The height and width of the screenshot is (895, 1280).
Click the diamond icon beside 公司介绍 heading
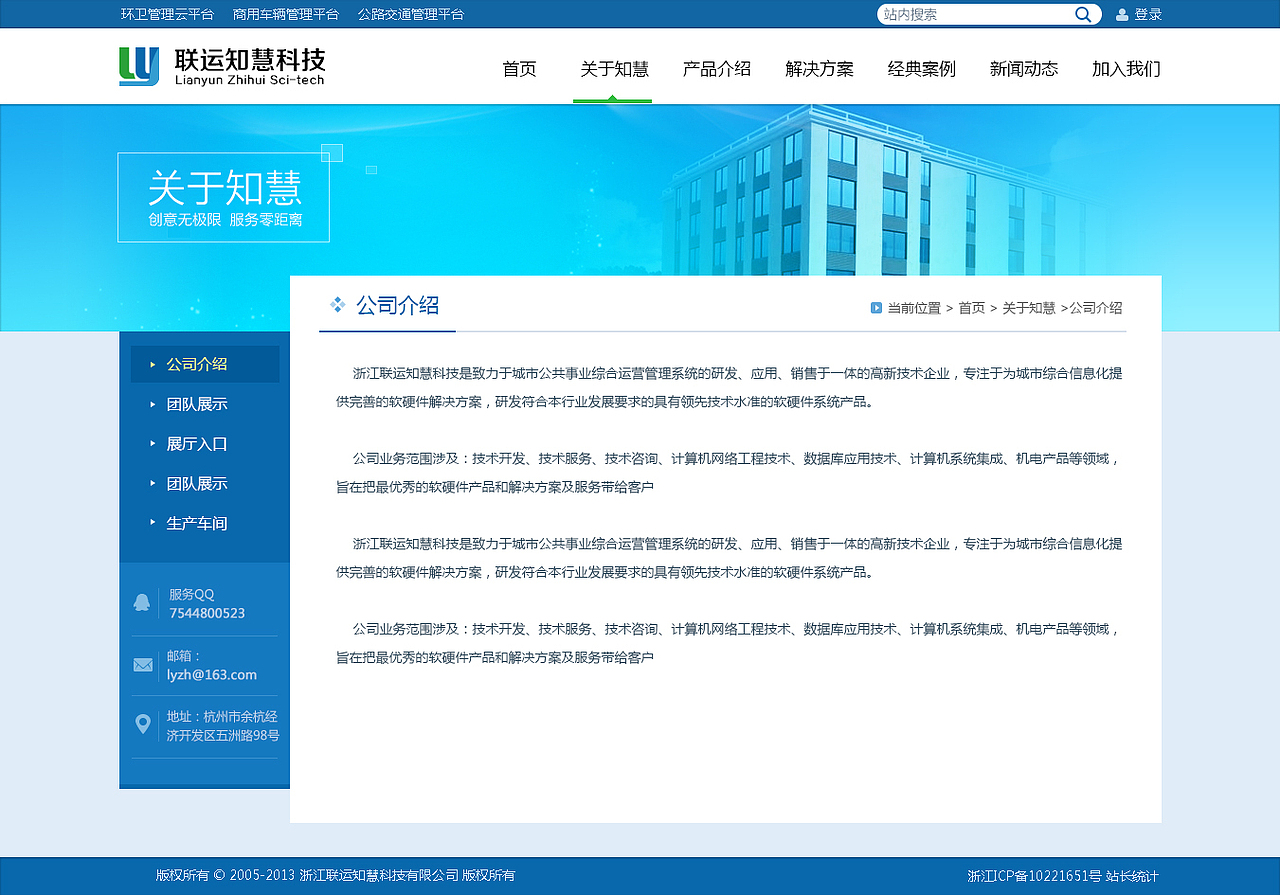coord(338,305)
